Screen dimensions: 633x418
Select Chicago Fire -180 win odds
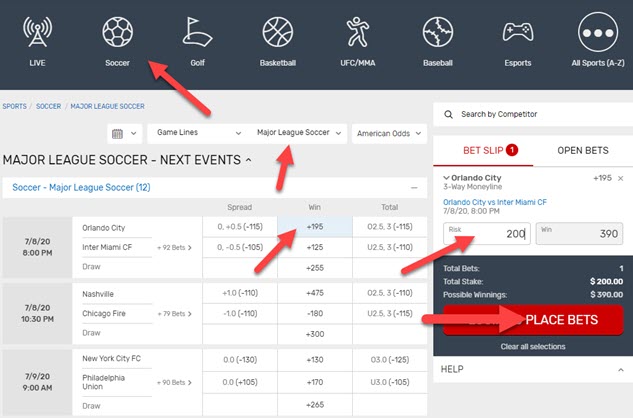[x=316, y=313]
